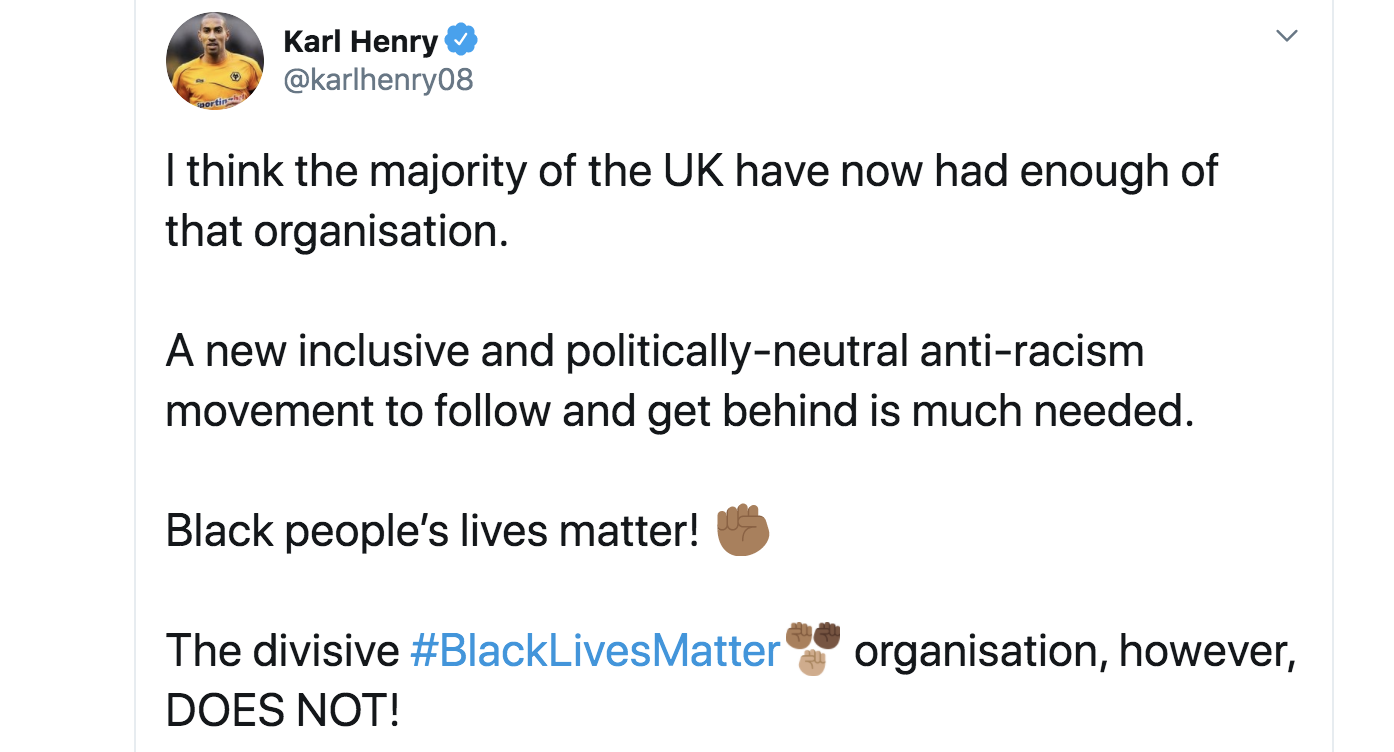Click Karl Henry's profile avatar photo
1394x752 pixels.
point(214,60)
